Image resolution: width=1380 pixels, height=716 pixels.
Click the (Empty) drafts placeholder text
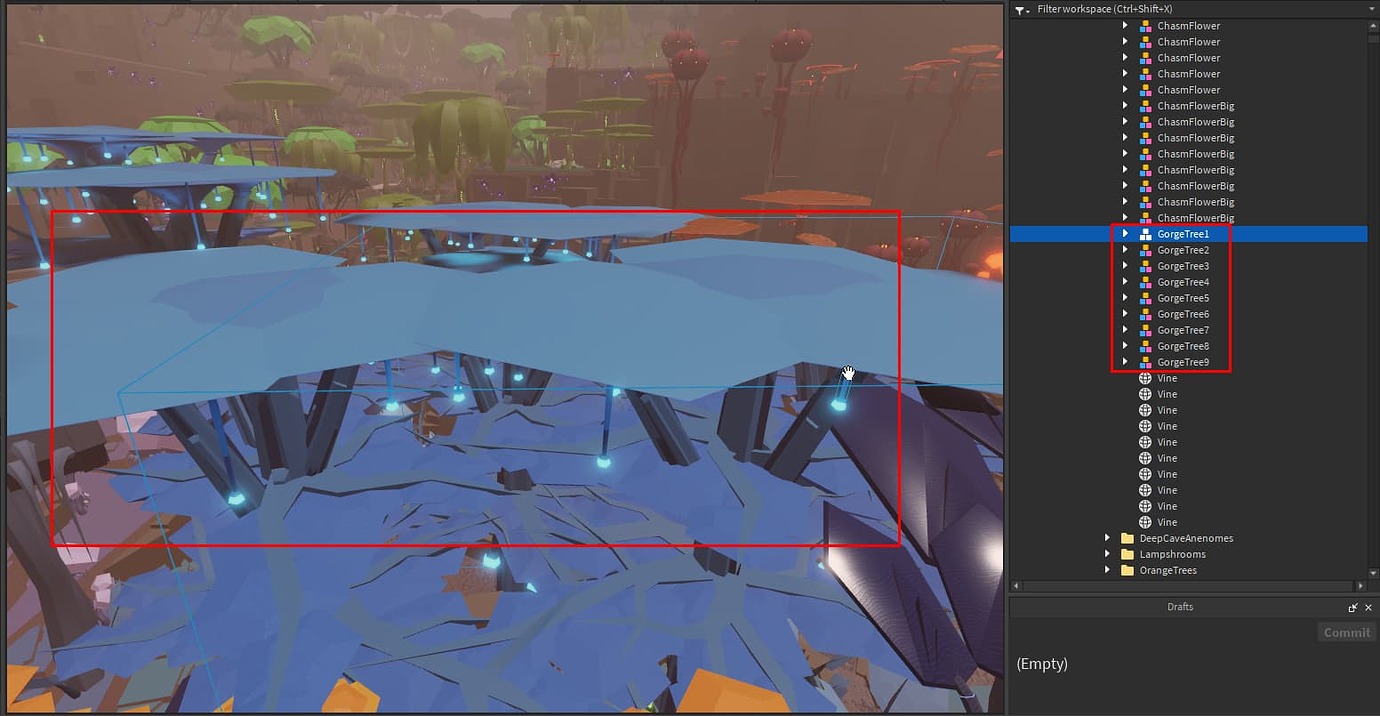(x=1042, y=664)
